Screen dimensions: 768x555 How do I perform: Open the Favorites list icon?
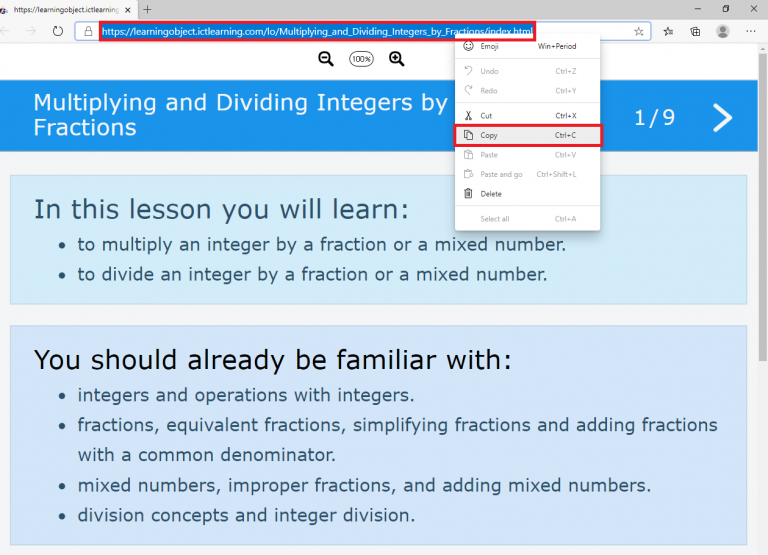pos(668,31)
